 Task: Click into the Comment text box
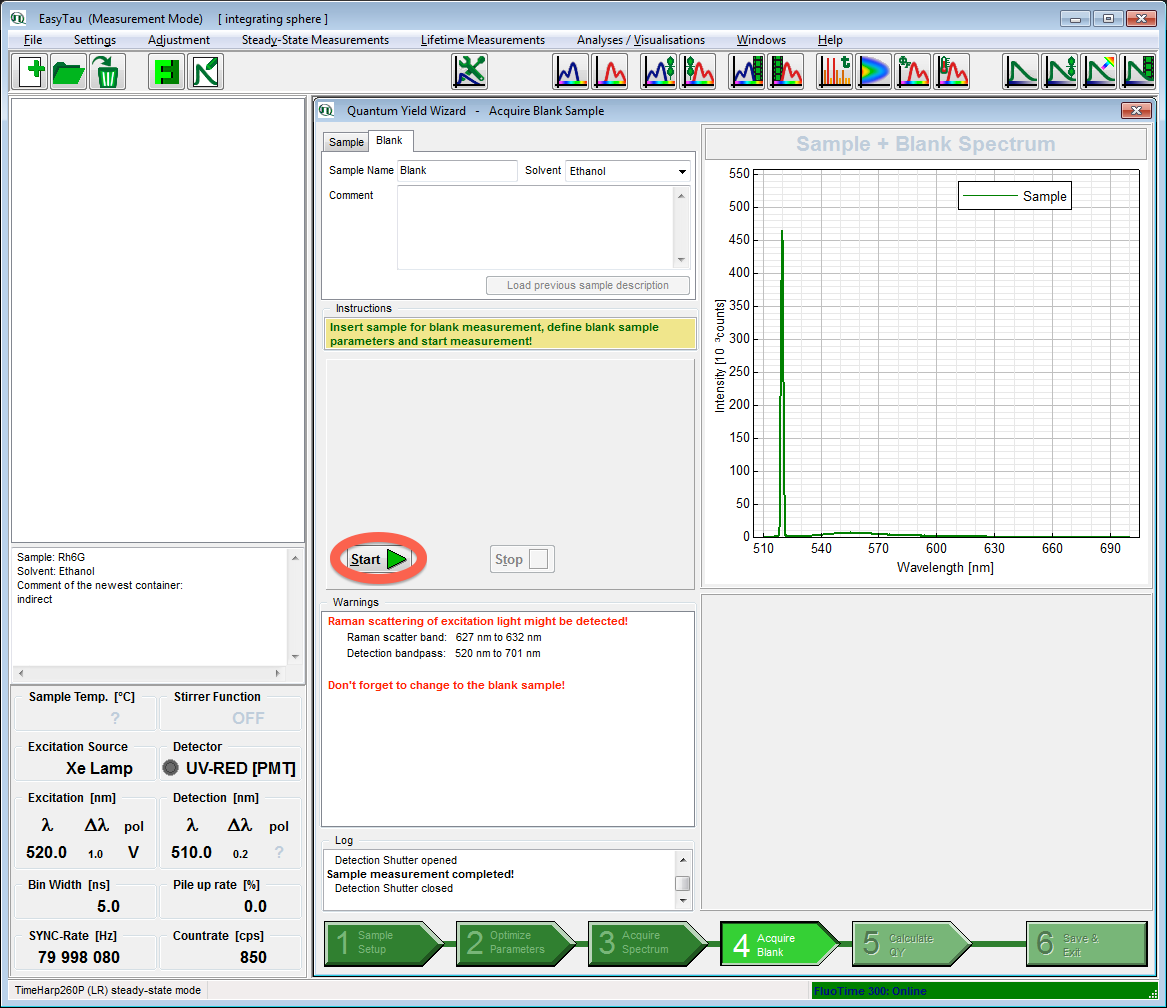coord(535,228)
